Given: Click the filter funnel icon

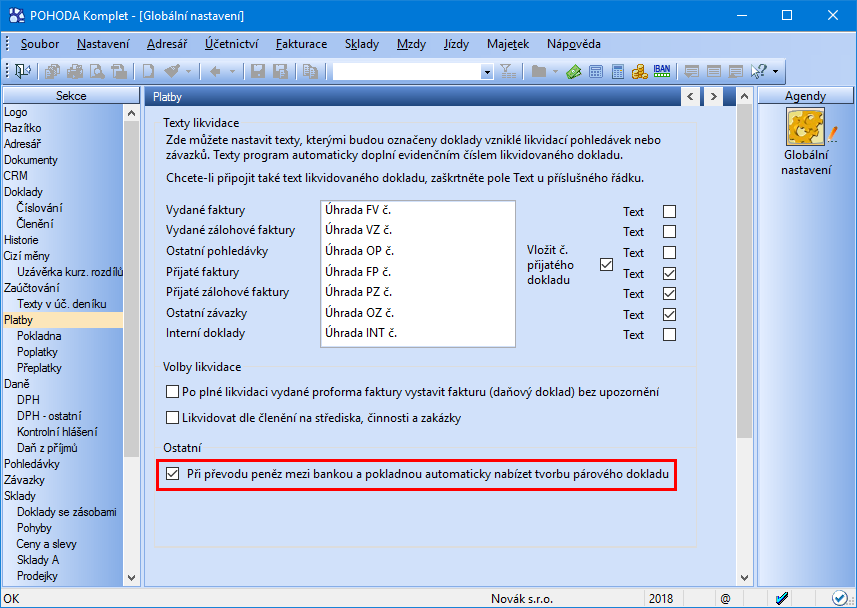Looking at the screenshot, I should (508, 71).
